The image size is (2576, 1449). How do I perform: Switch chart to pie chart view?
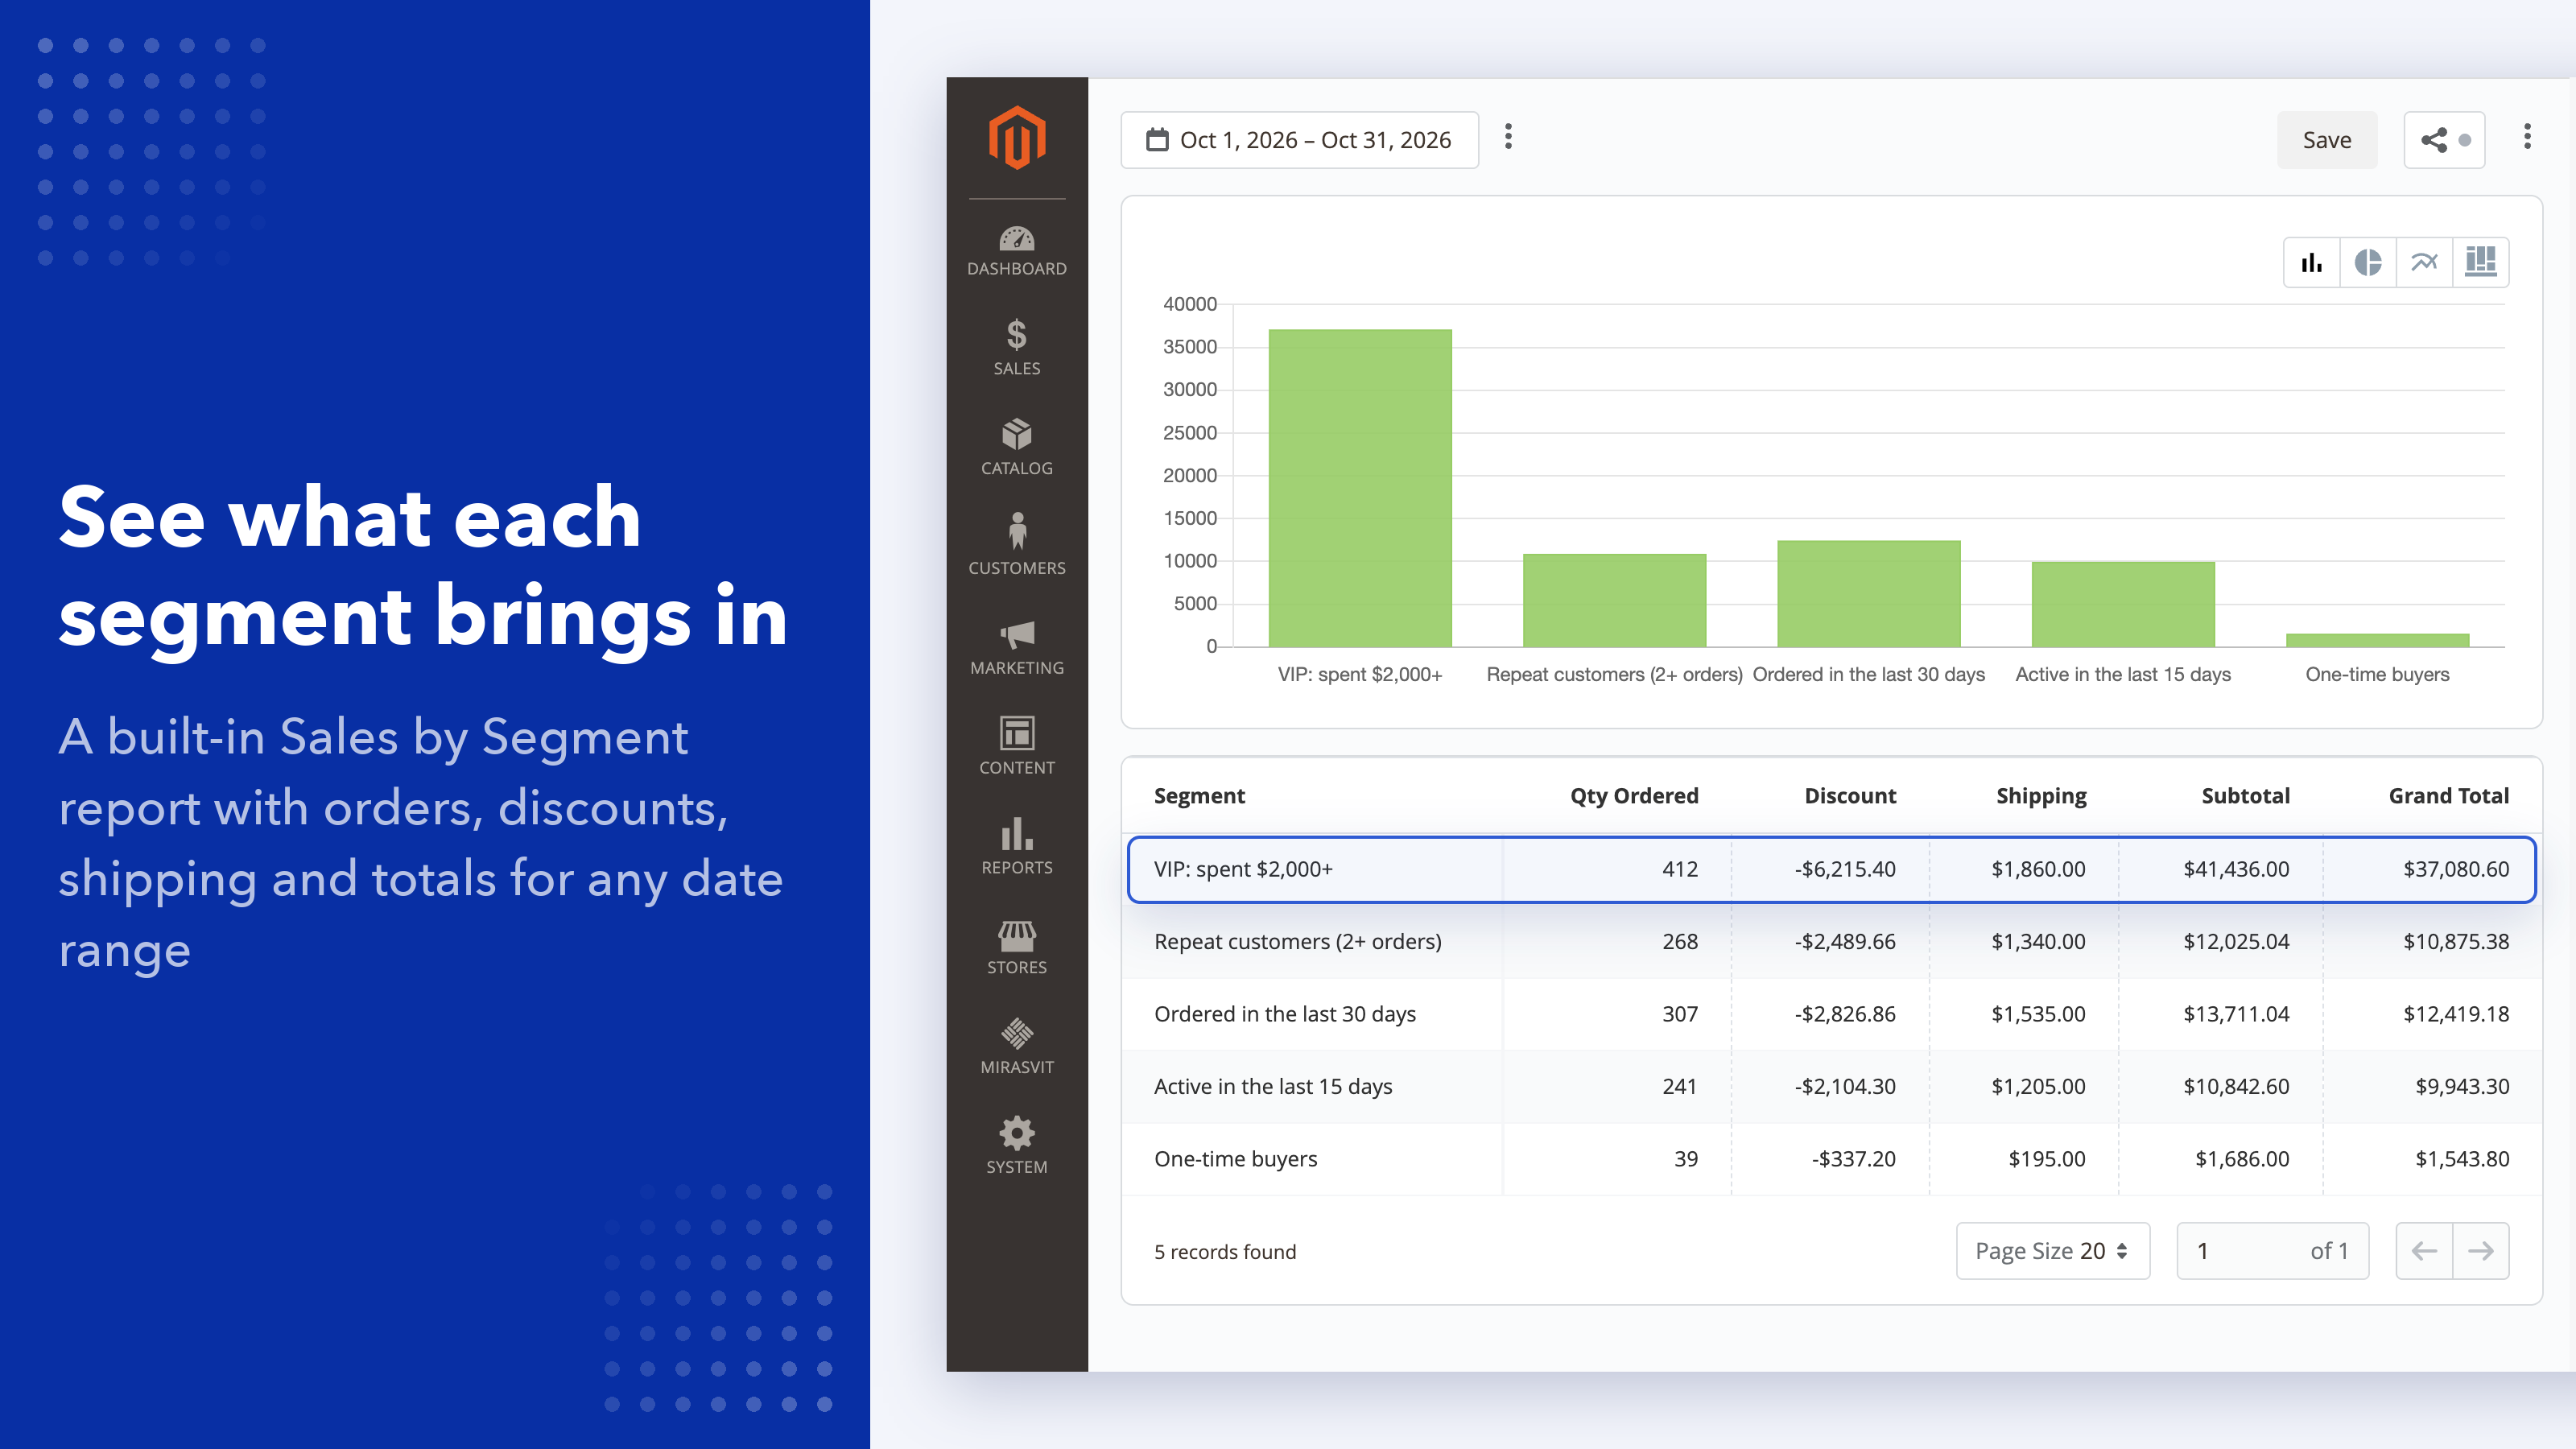[2368, 263]
